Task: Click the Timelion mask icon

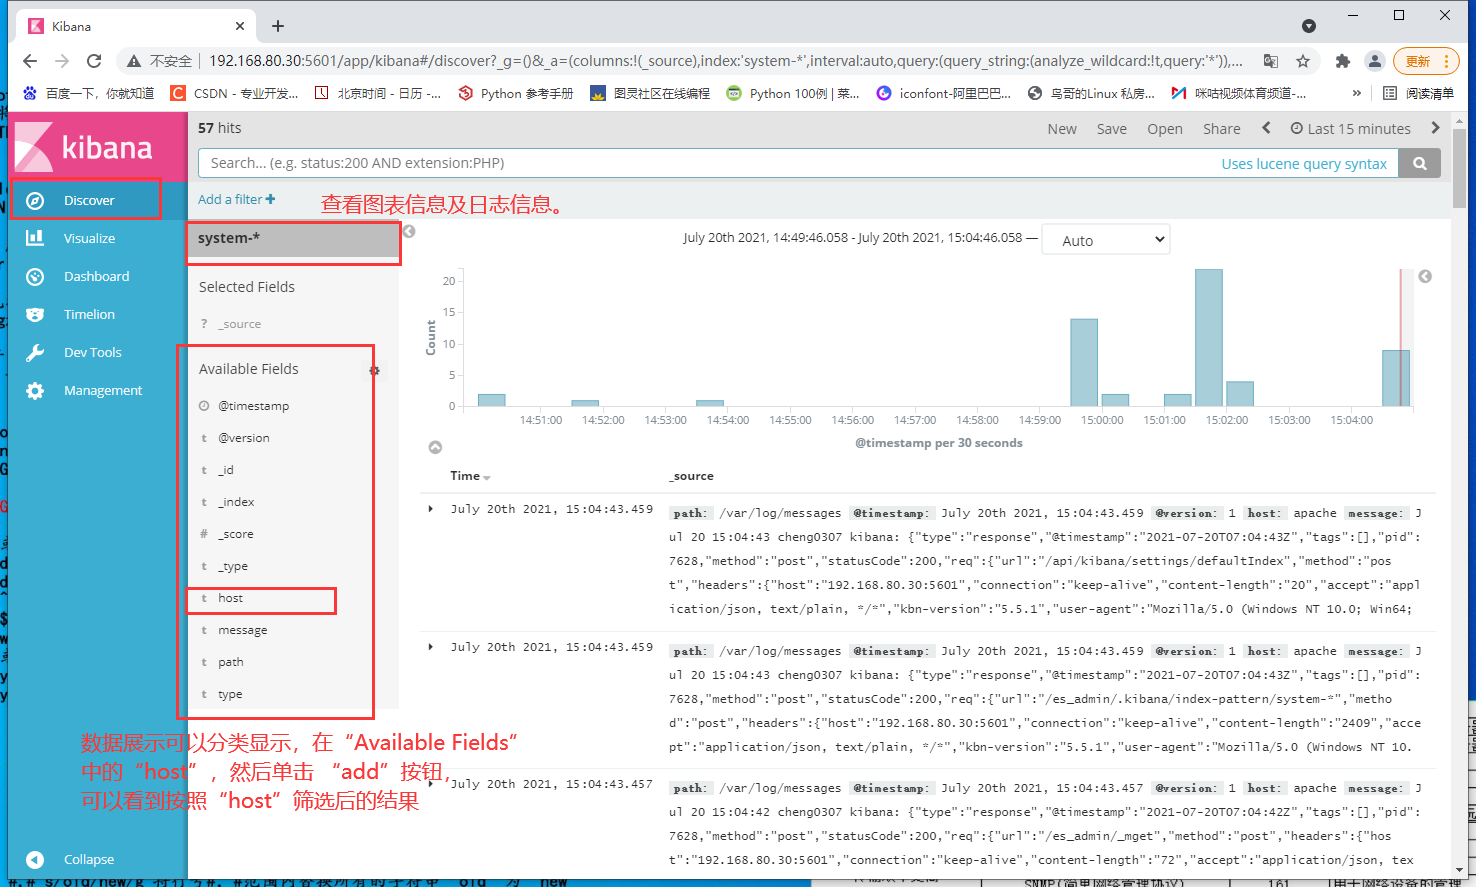Action: [35, 314]
